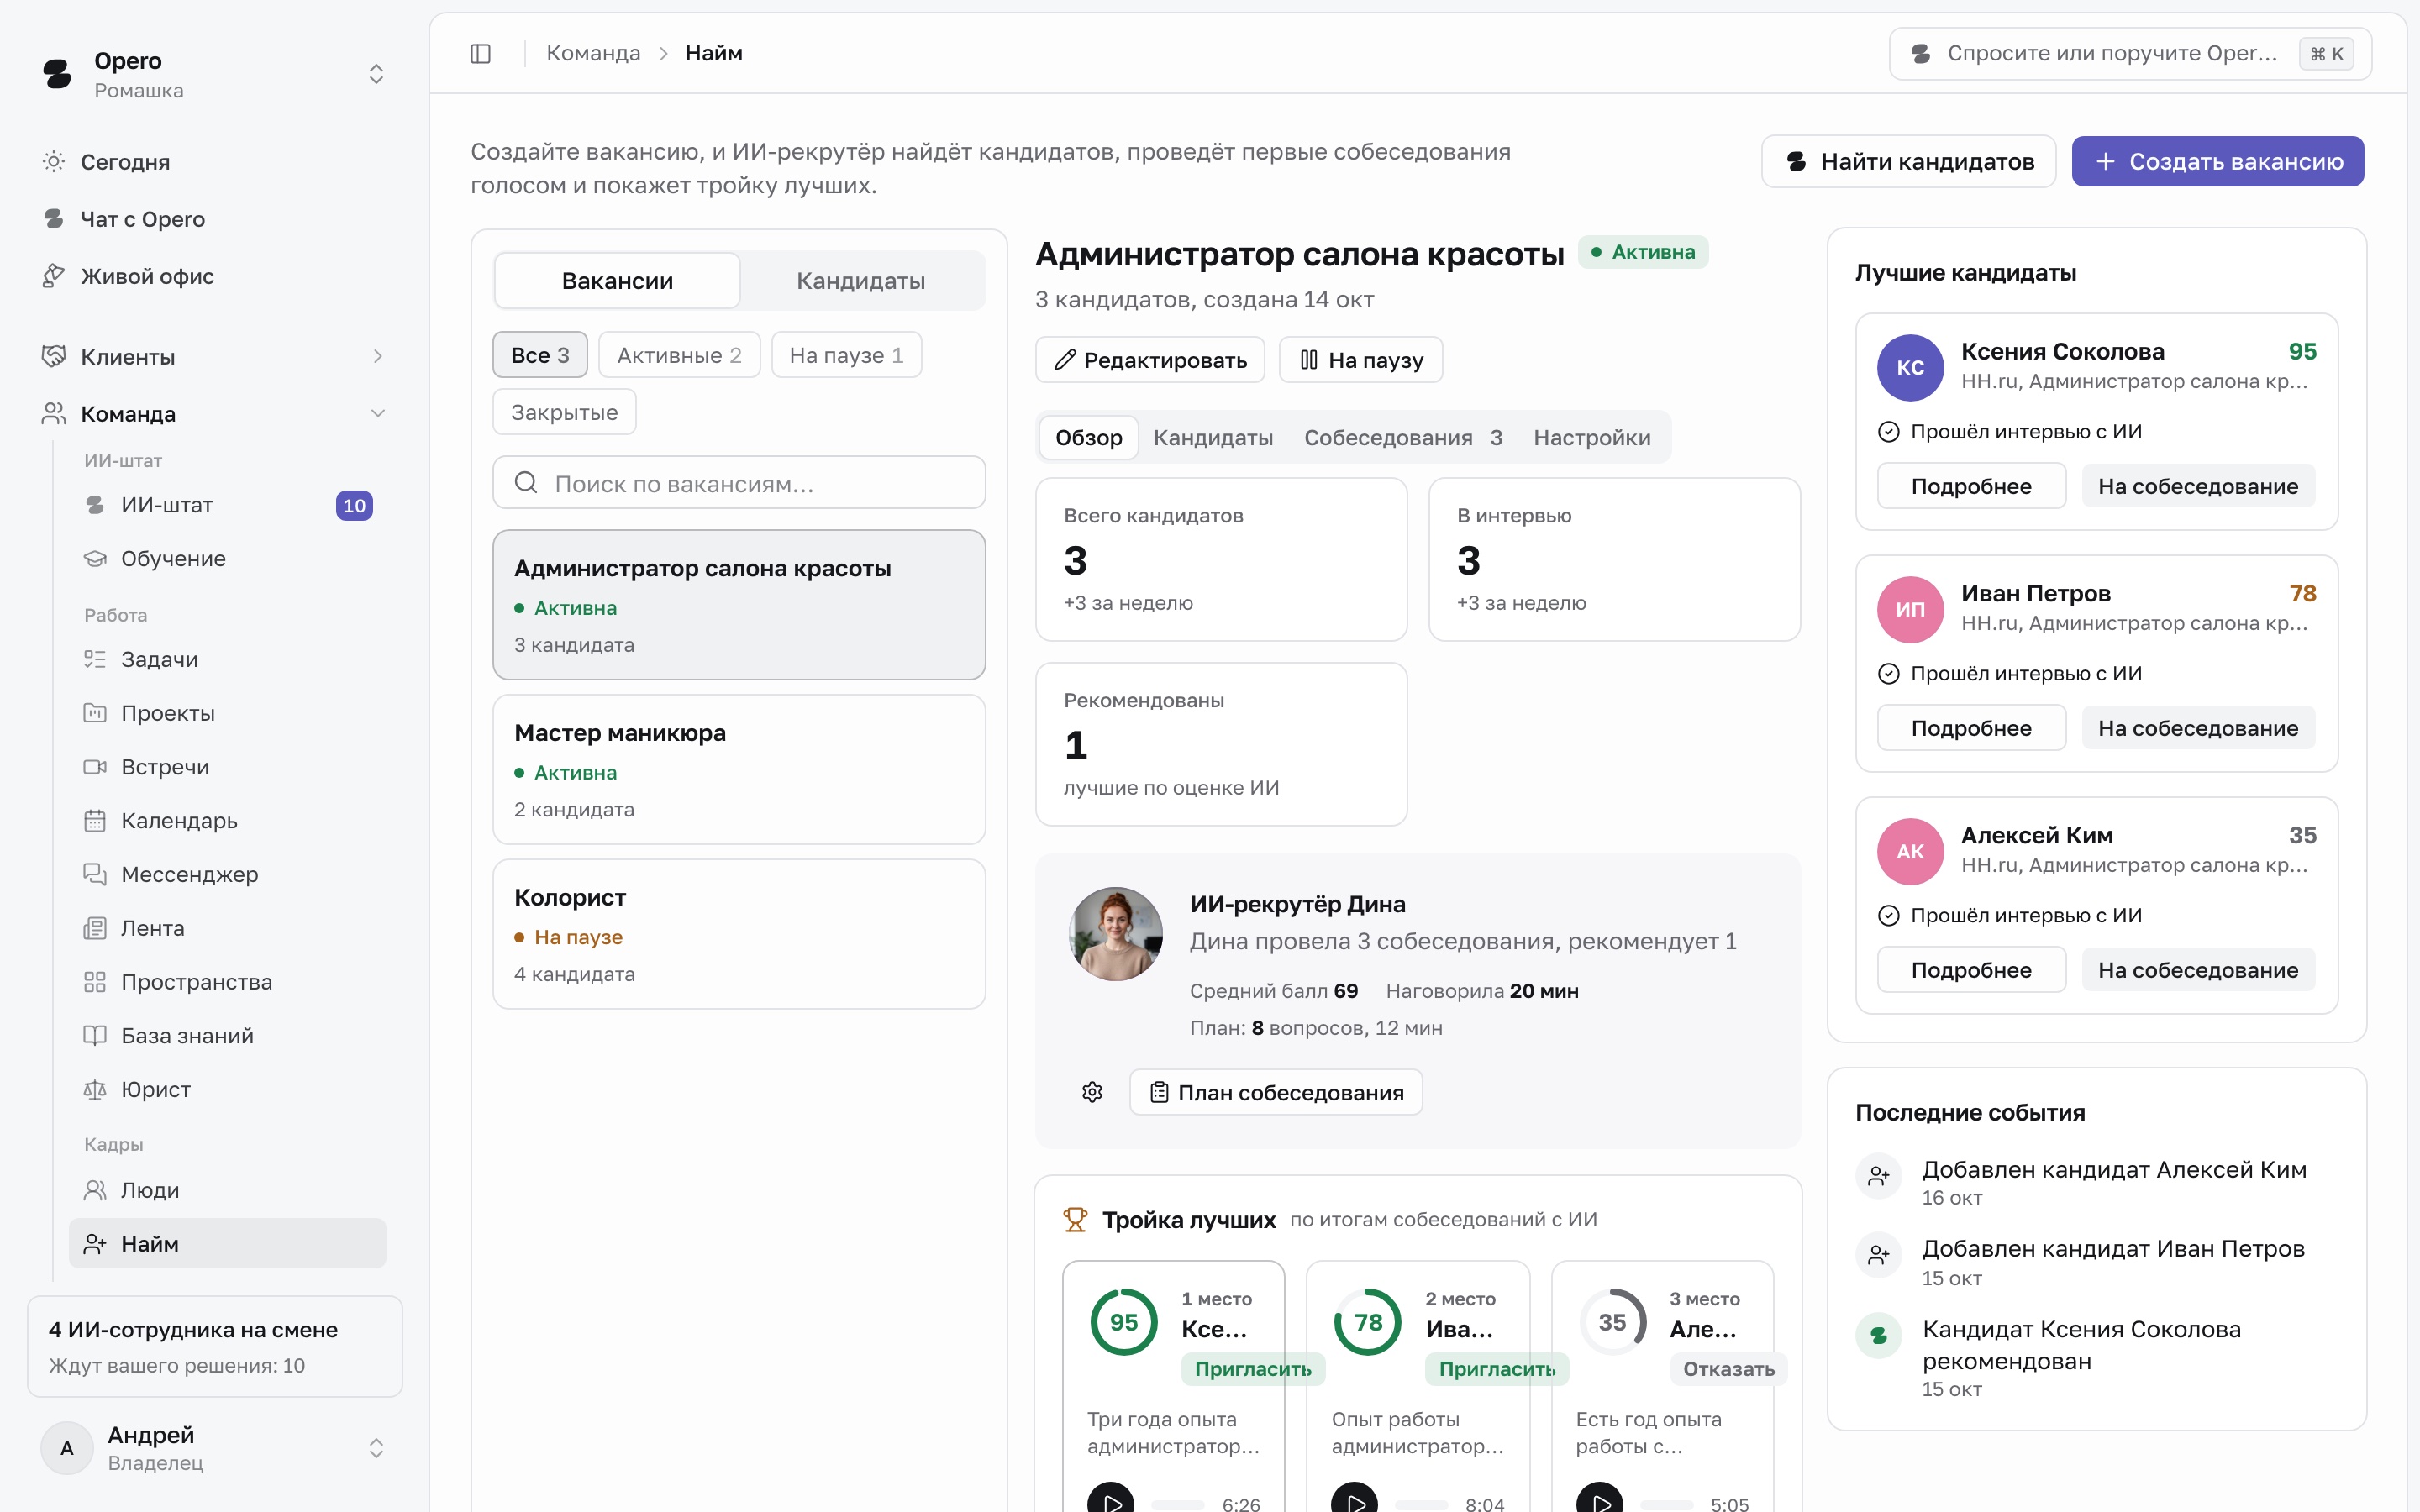Open Пространства

227,982
